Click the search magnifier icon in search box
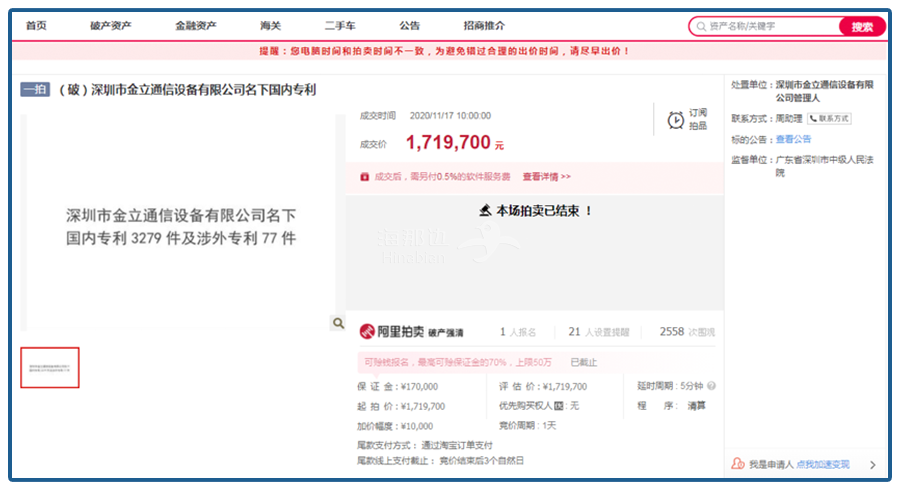The height and width of the screenshot is (489, 900). click(x=700, y=26)
